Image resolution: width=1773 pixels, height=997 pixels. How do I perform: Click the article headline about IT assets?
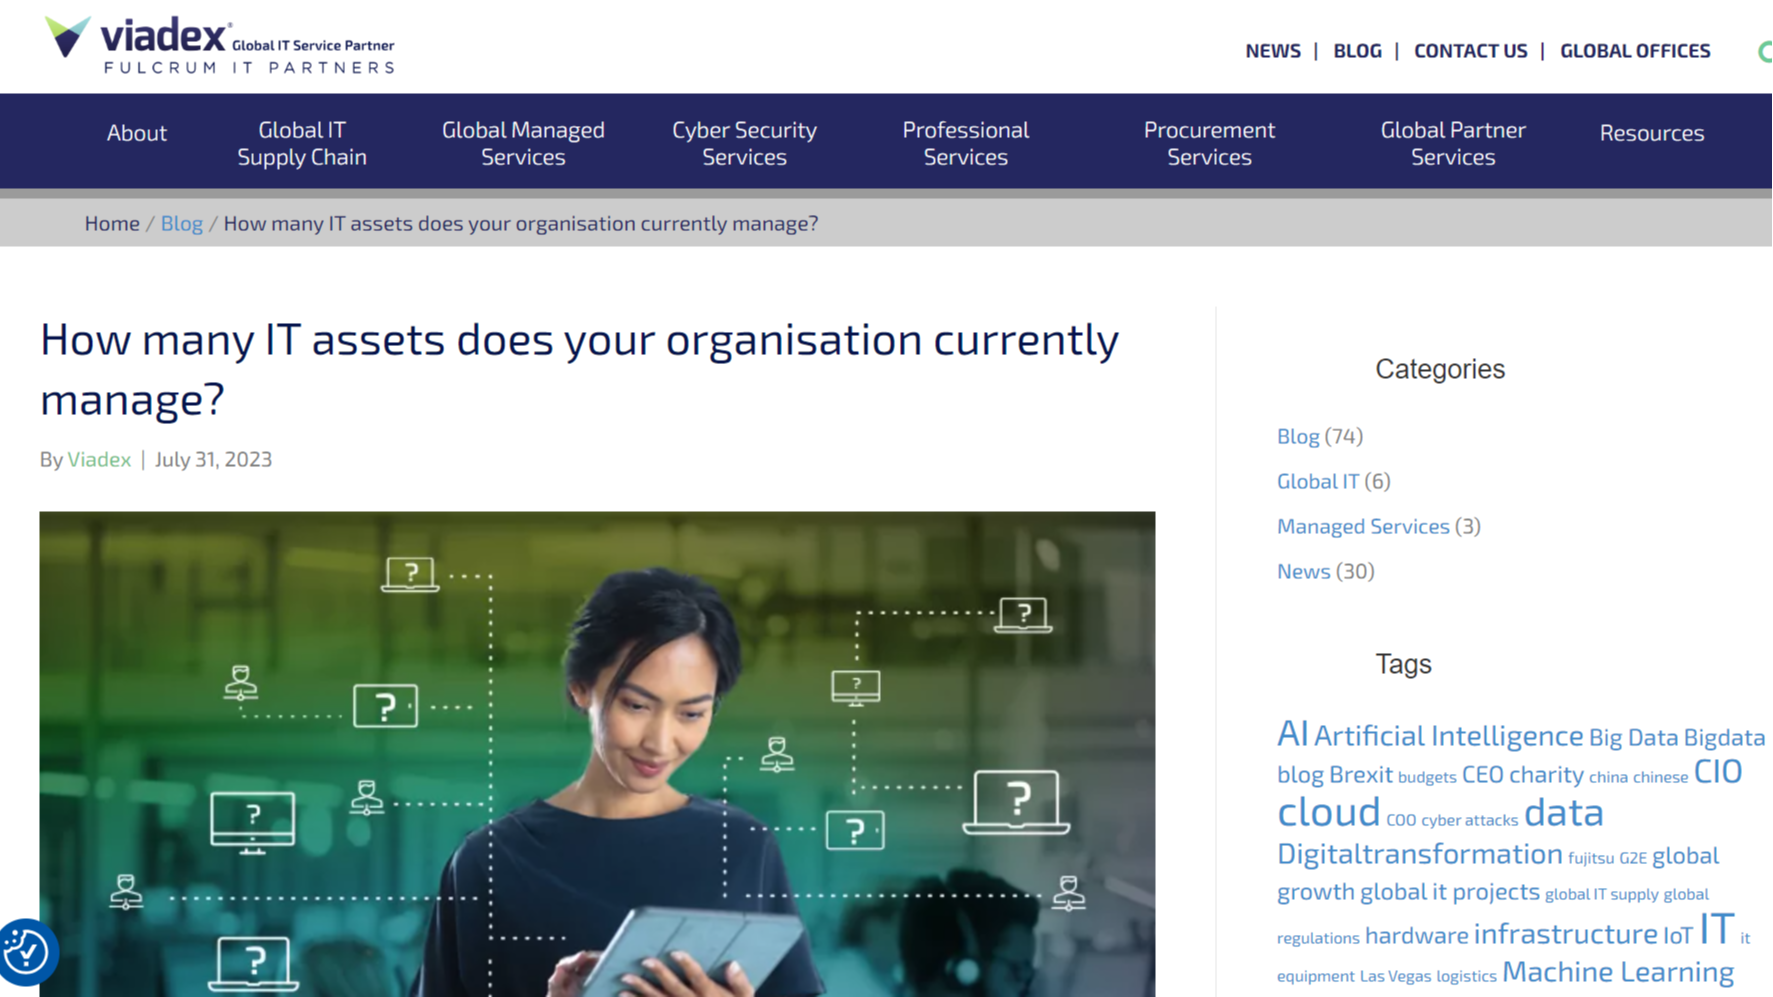(579, 369)
